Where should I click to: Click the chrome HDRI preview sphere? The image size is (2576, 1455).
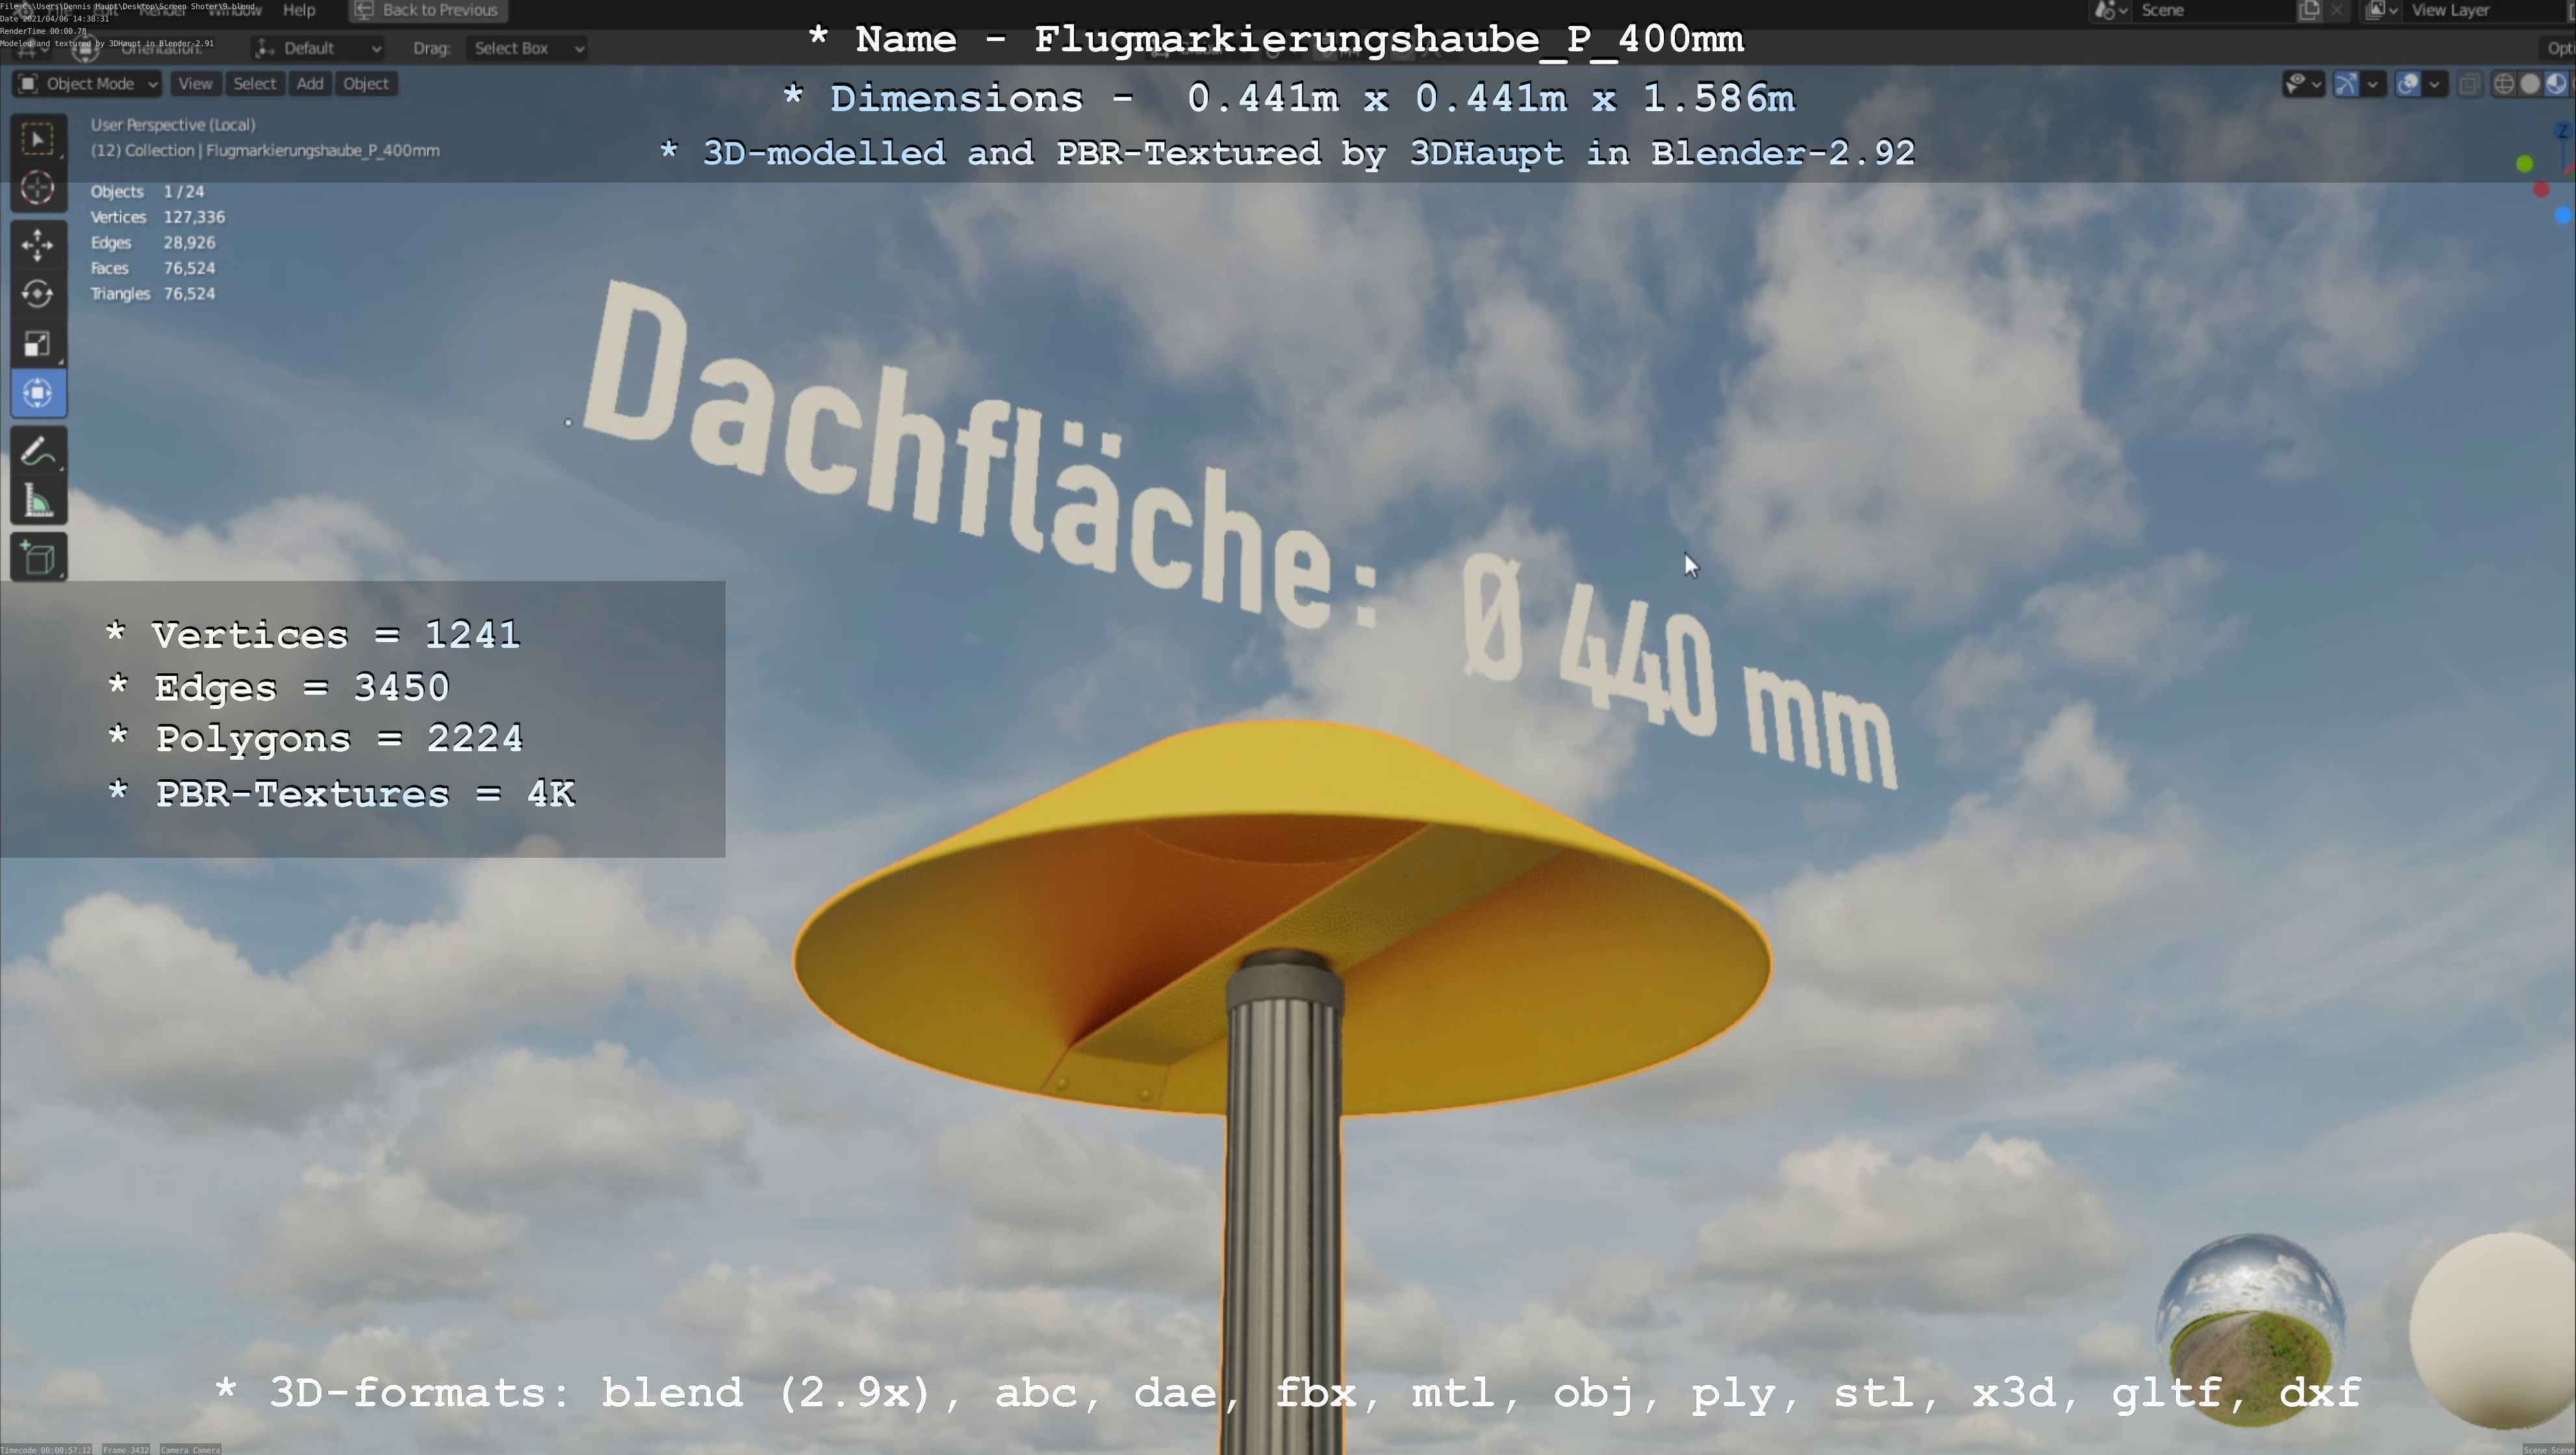pyautogui.click(x=2251, y=1329)
